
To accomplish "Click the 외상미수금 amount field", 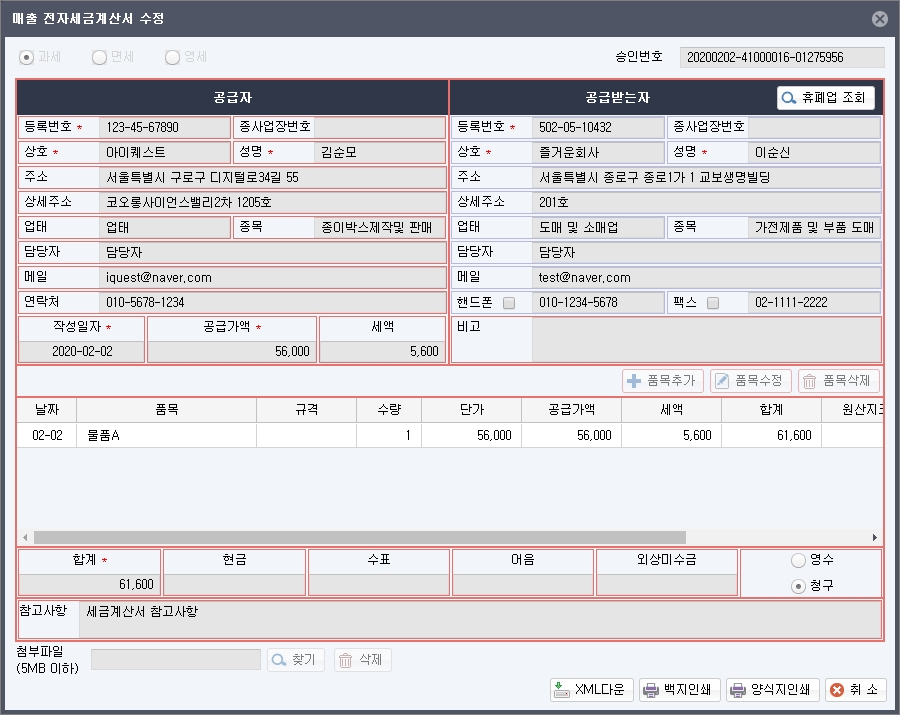I will point(667,585).
